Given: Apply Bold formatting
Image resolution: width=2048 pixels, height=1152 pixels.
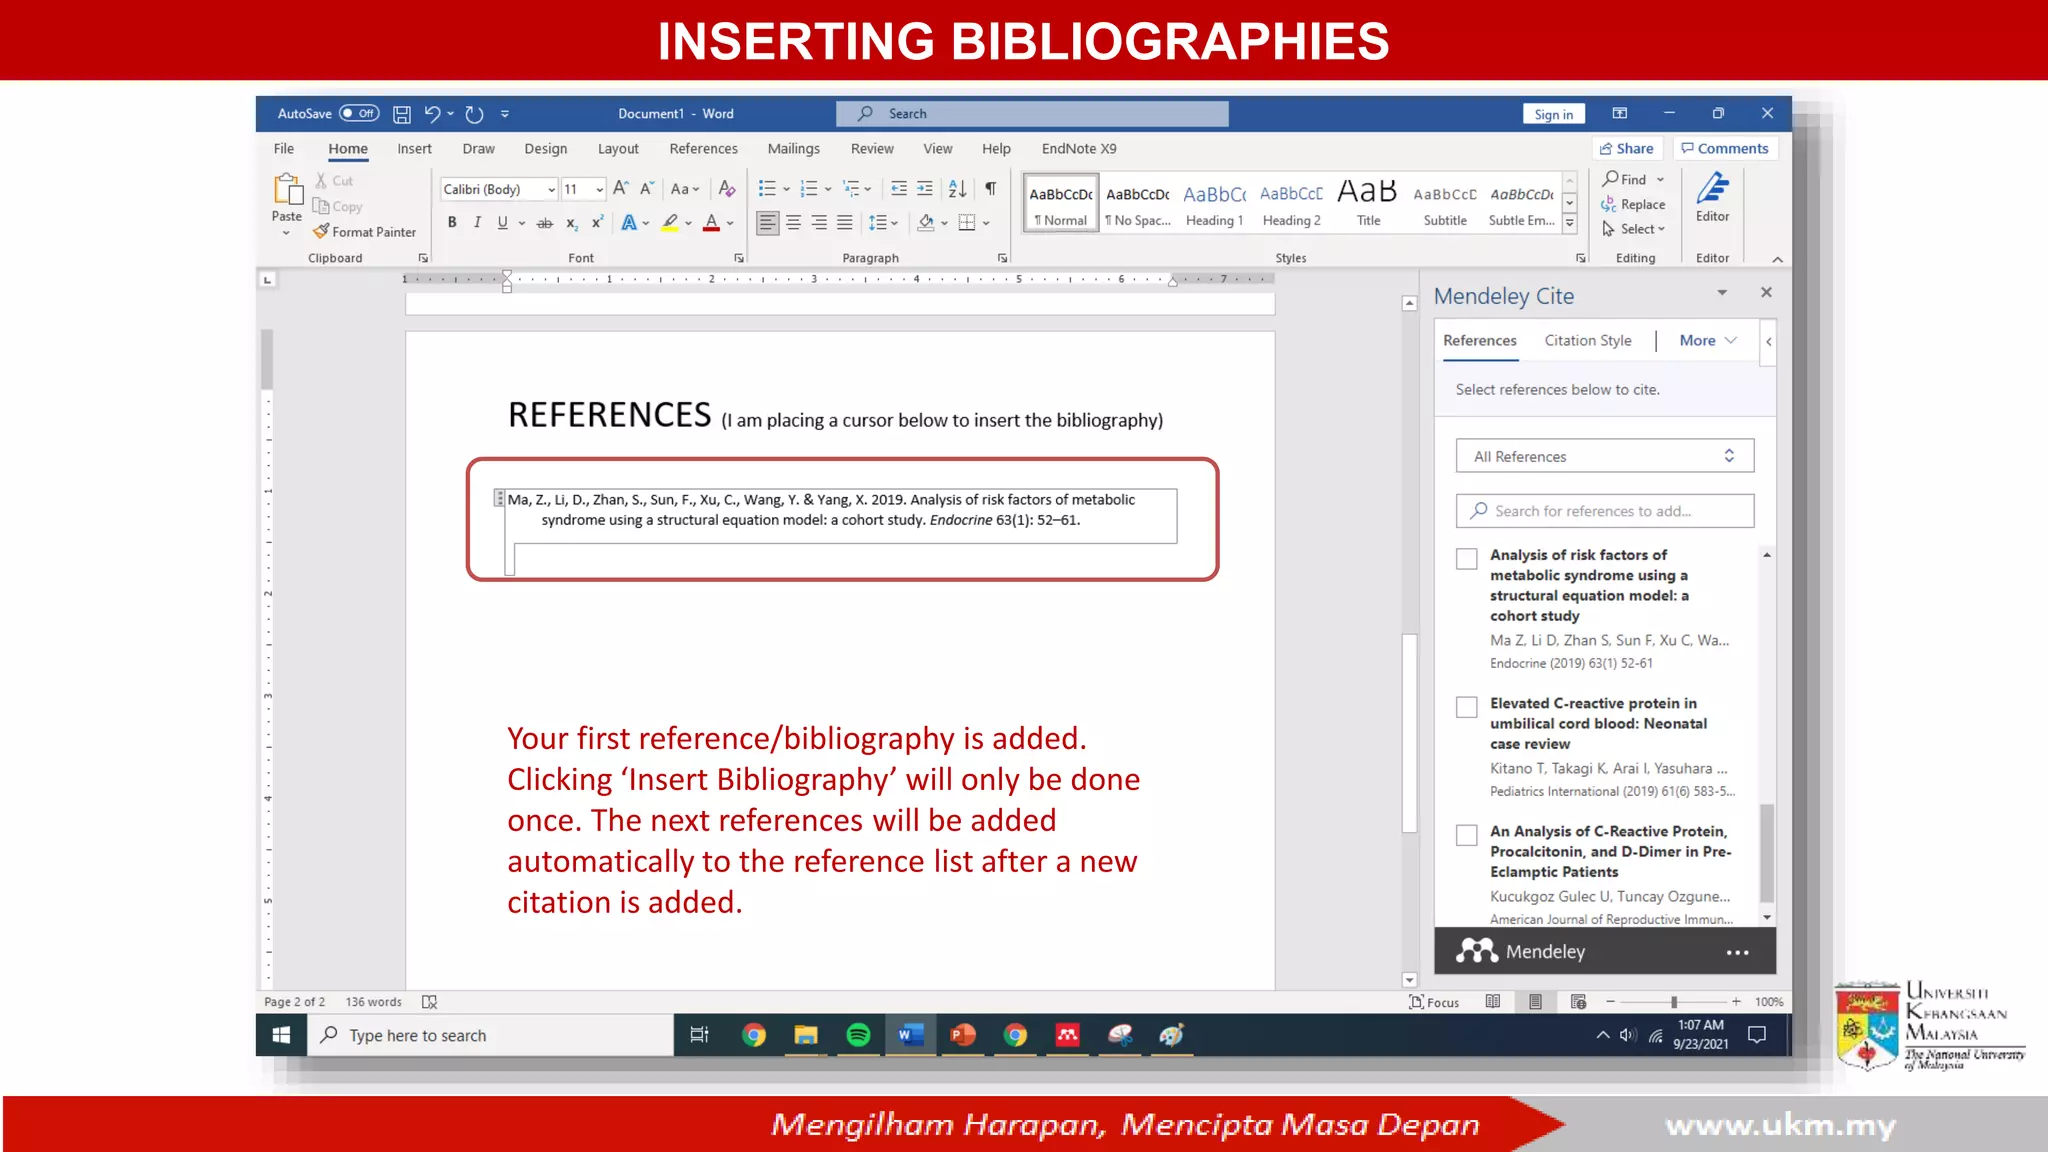Looking at the screenshot, I should click(x=452, y=222).
